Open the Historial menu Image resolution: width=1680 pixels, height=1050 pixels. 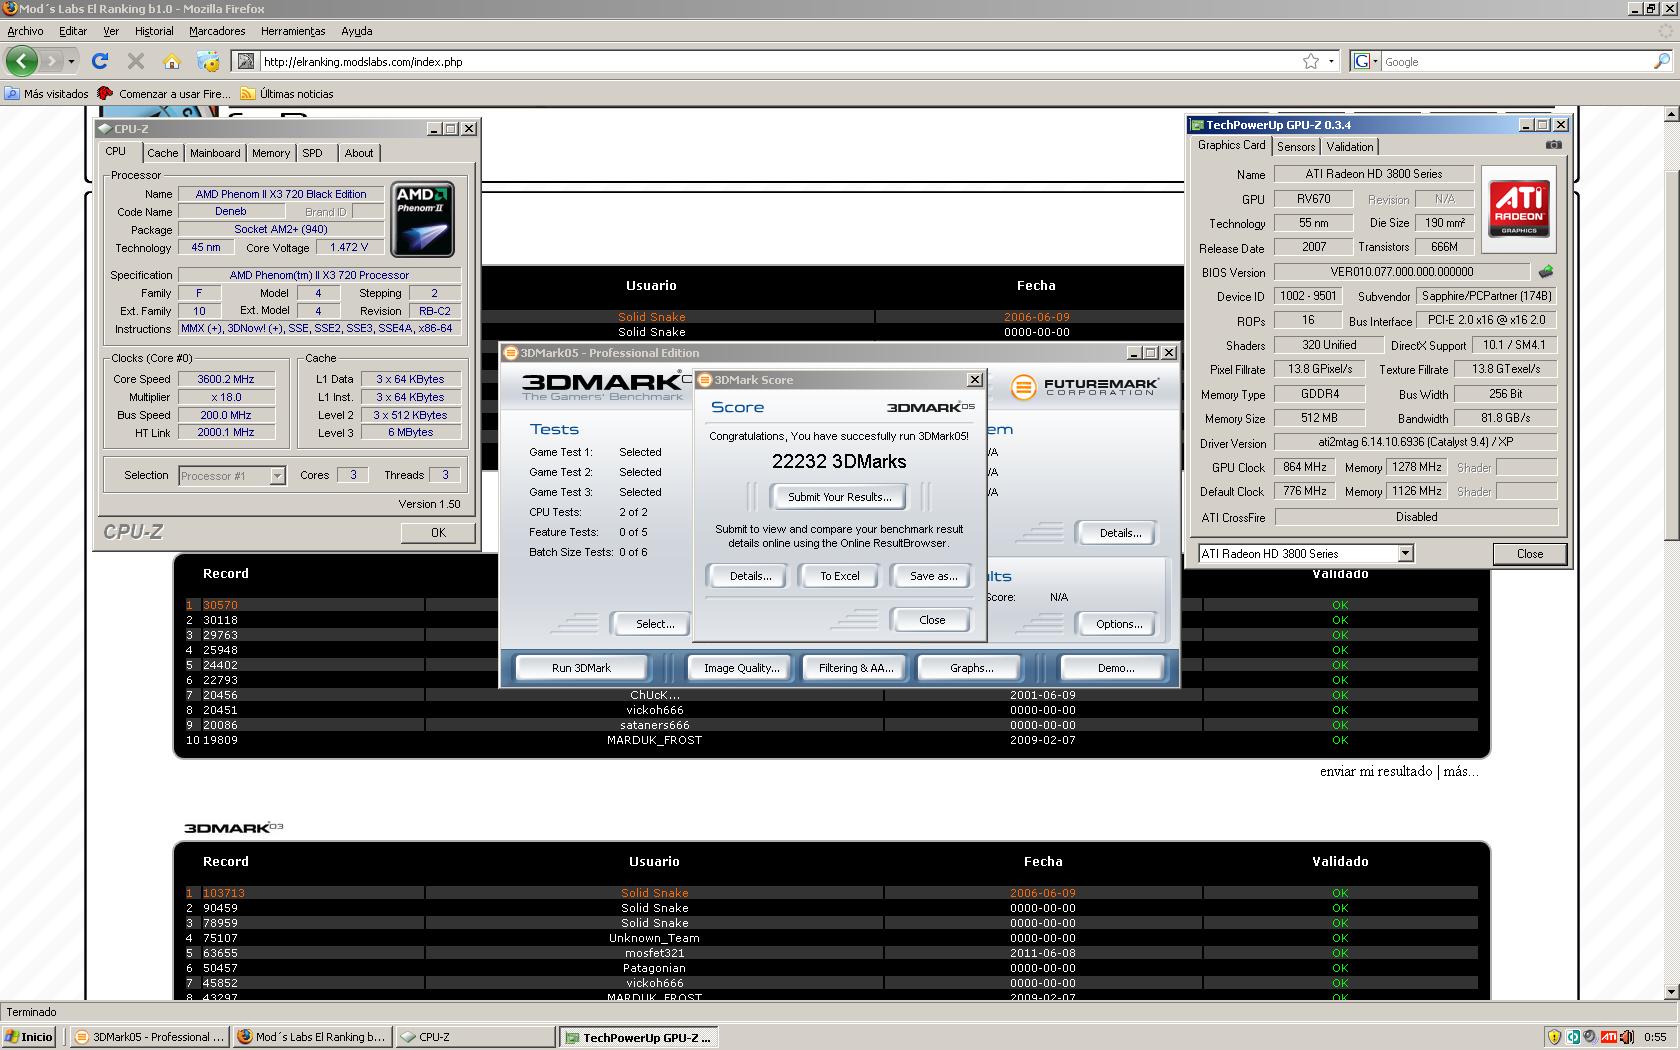(154, 31)
